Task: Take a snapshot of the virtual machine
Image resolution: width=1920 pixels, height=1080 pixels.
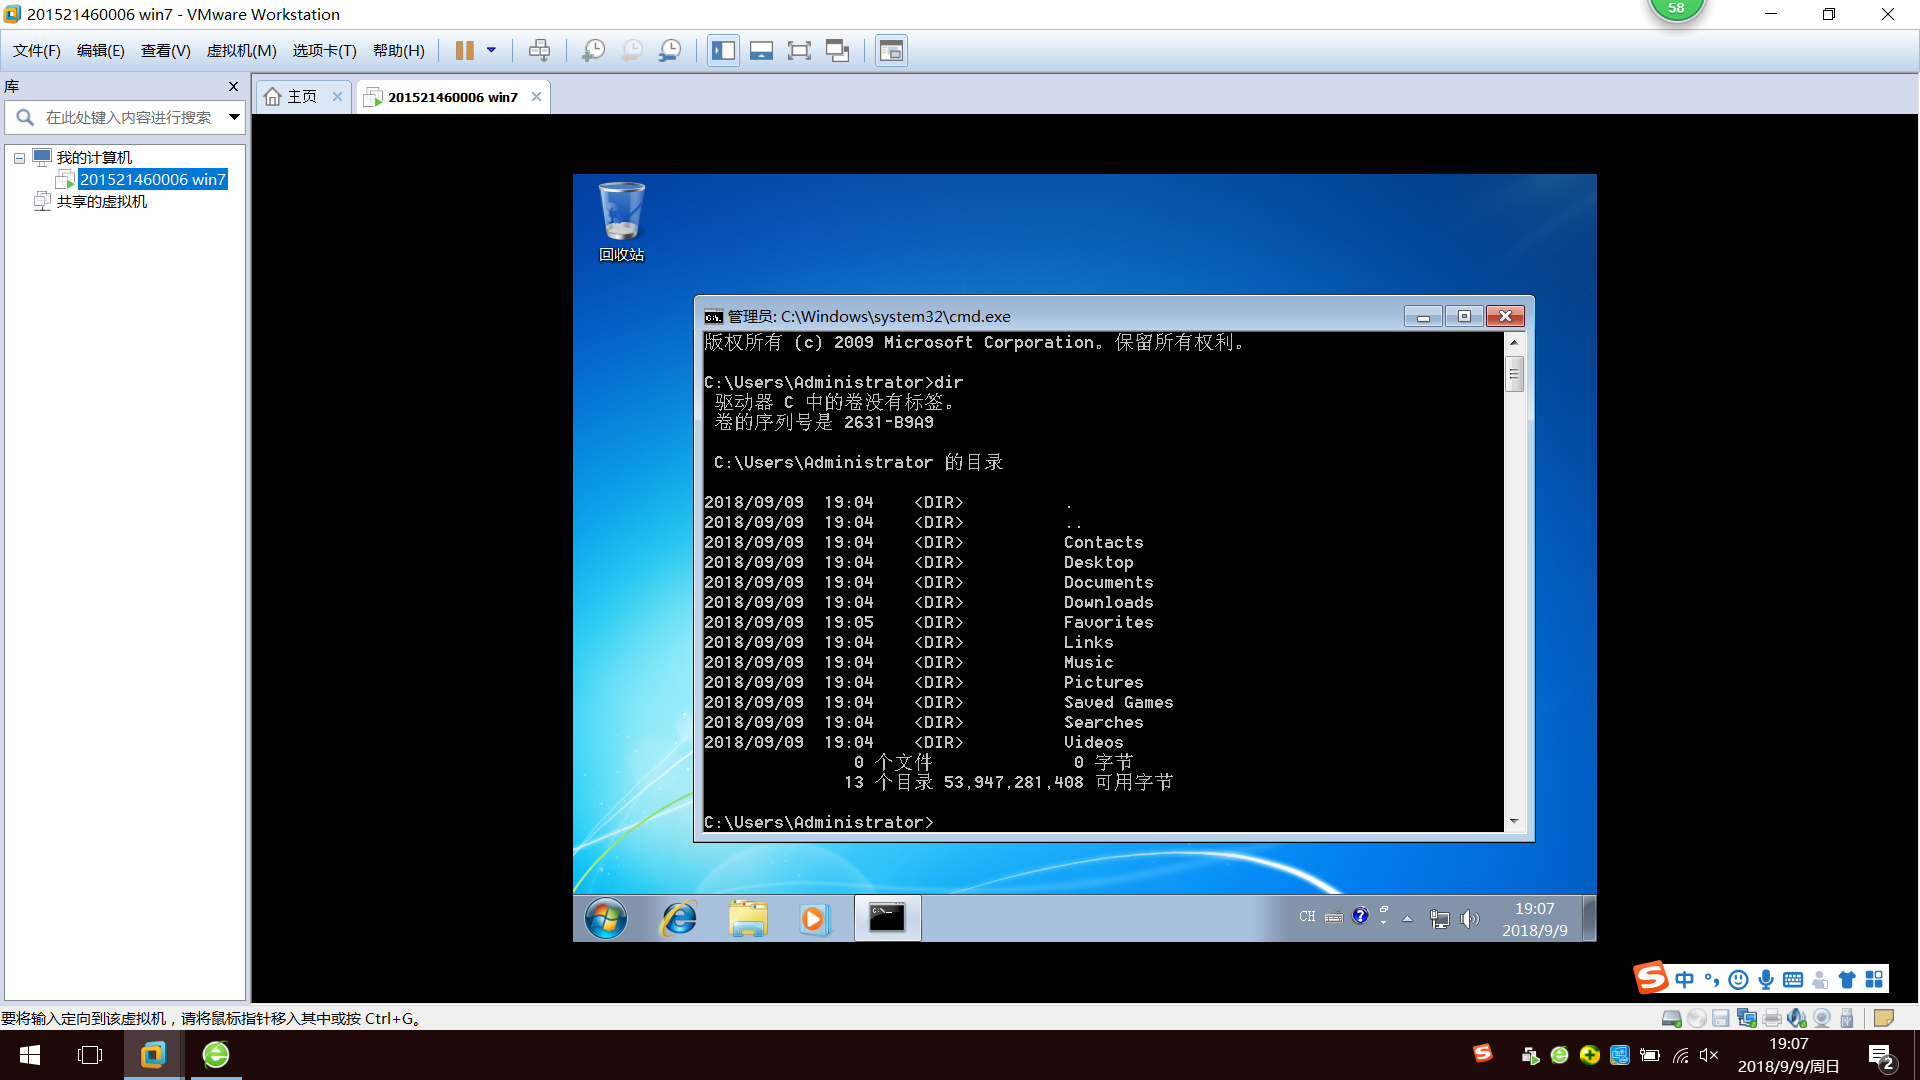Action: (593, 50)
